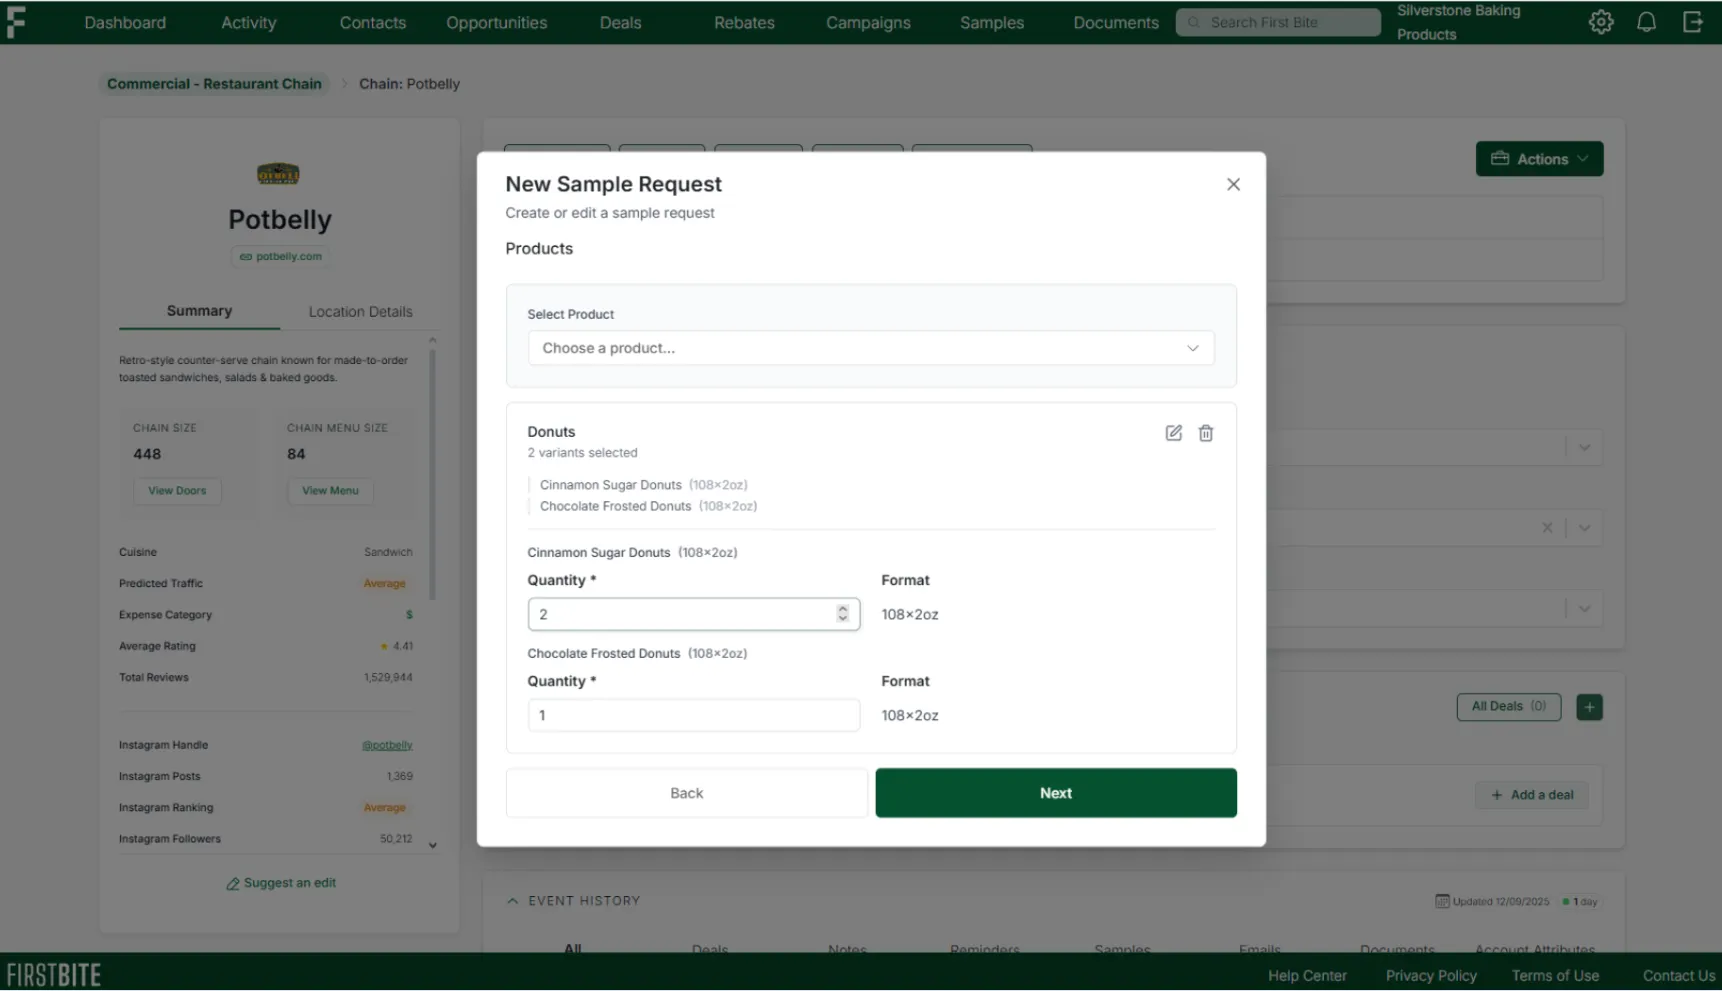The height and width of the screenshot is (991, 1722).
Task: Click the Suggest an edit pencil icon
Action: pyautogui.click(x=233, y=884)
